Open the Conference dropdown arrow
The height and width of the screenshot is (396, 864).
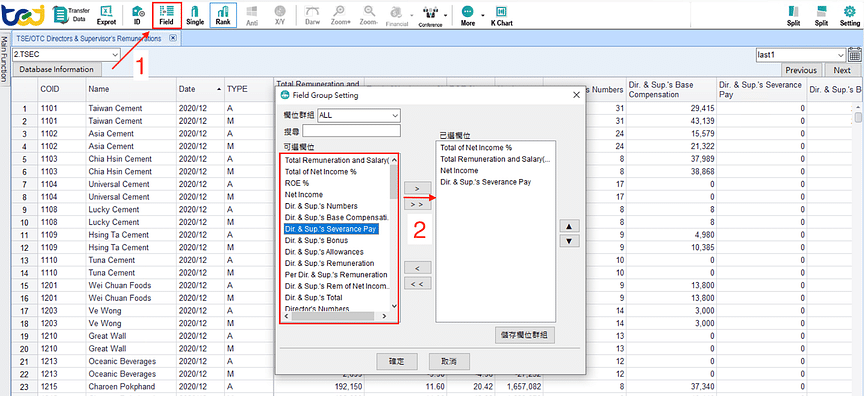[x=446, y=15]
